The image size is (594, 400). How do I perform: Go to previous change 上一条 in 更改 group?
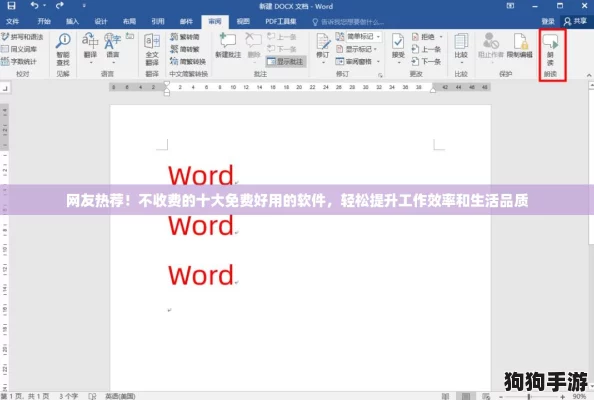tap(426, 49)
